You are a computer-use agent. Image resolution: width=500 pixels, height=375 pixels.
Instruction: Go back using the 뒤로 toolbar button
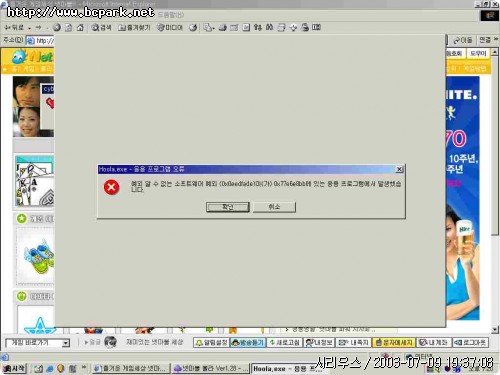point(14,27)
